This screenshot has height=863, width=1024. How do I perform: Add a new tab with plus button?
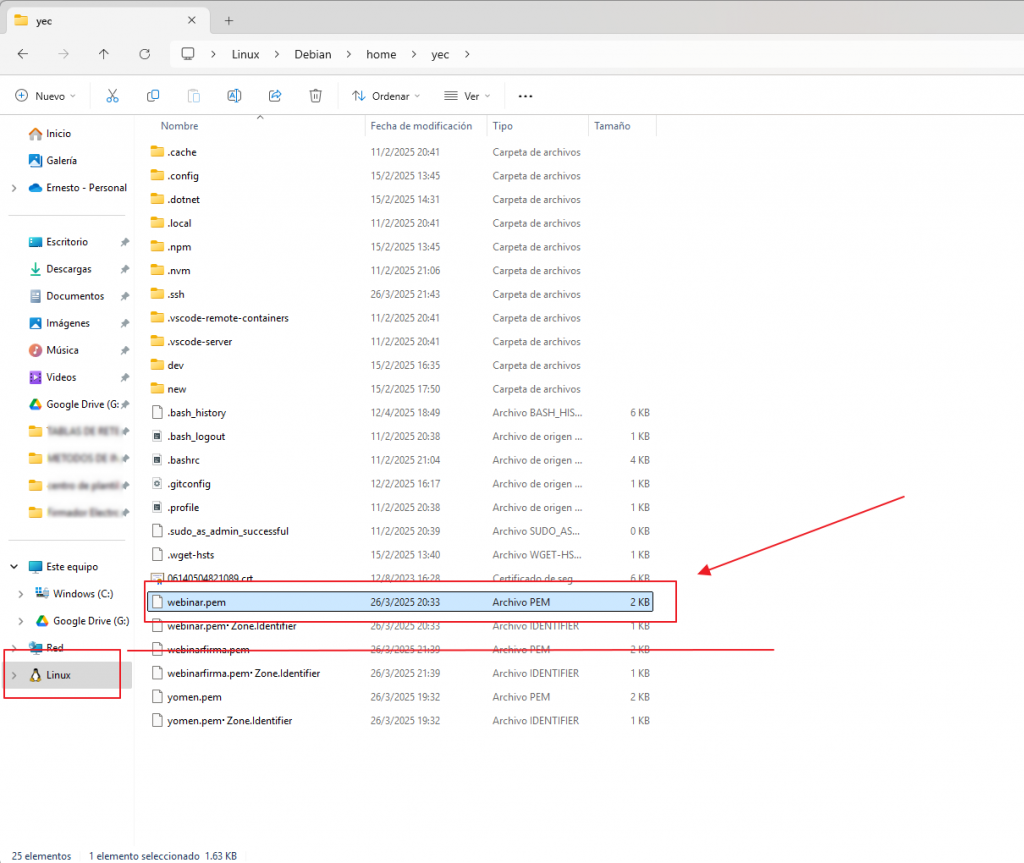pos(229,21)
